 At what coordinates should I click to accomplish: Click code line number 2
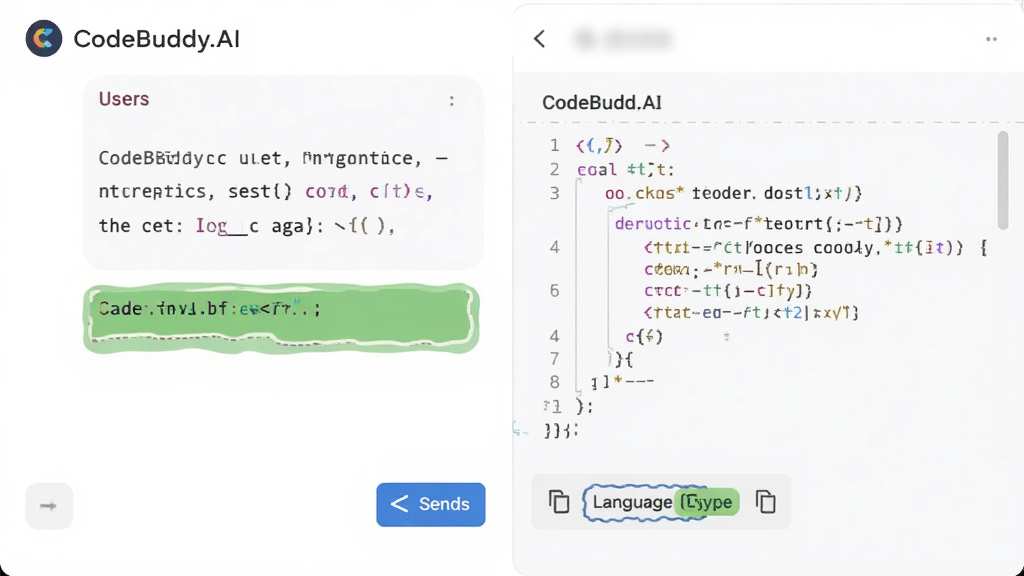[554, 170]
